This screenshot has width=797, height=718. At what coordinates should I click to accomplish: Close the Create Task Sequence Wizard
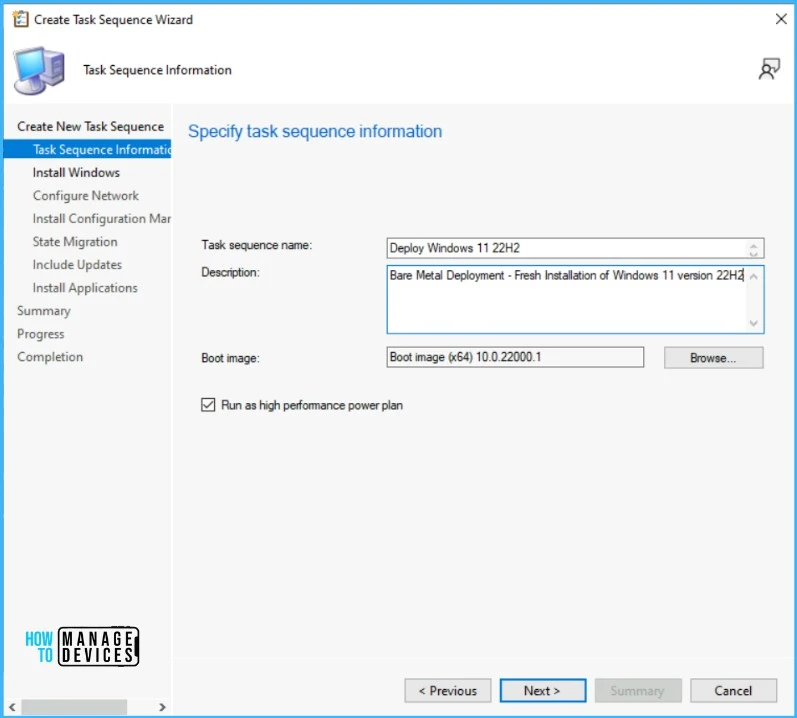[781, 19]
